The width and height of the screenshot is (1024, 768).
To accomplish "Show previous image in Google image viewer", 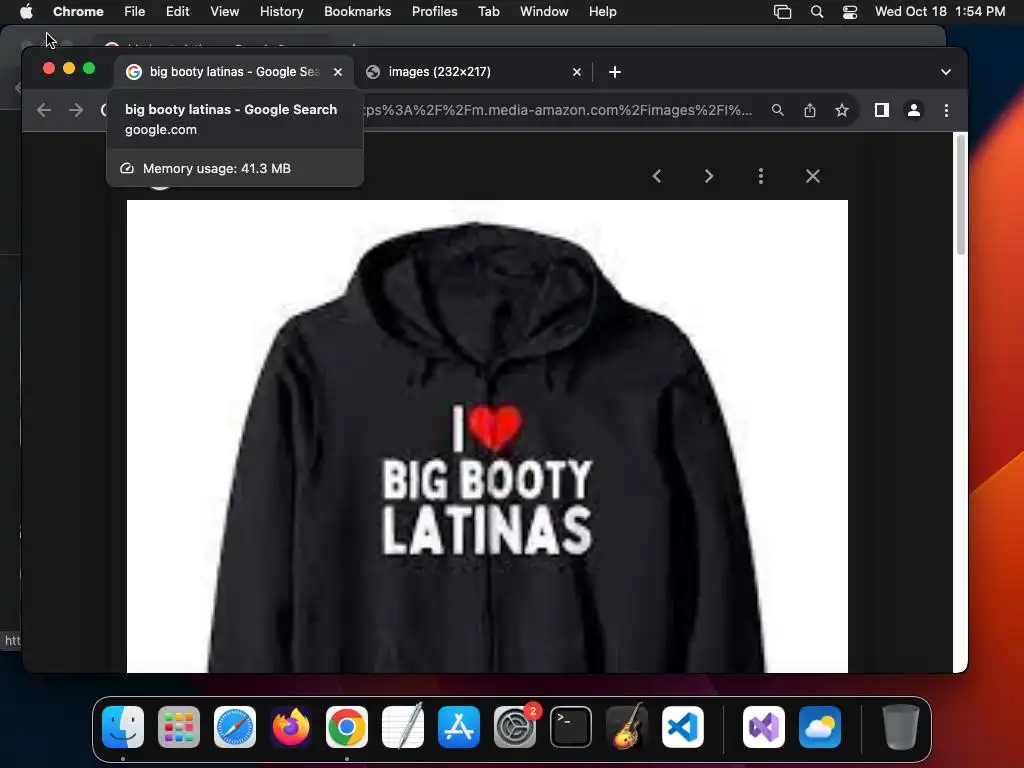I will tap(657, 176).
